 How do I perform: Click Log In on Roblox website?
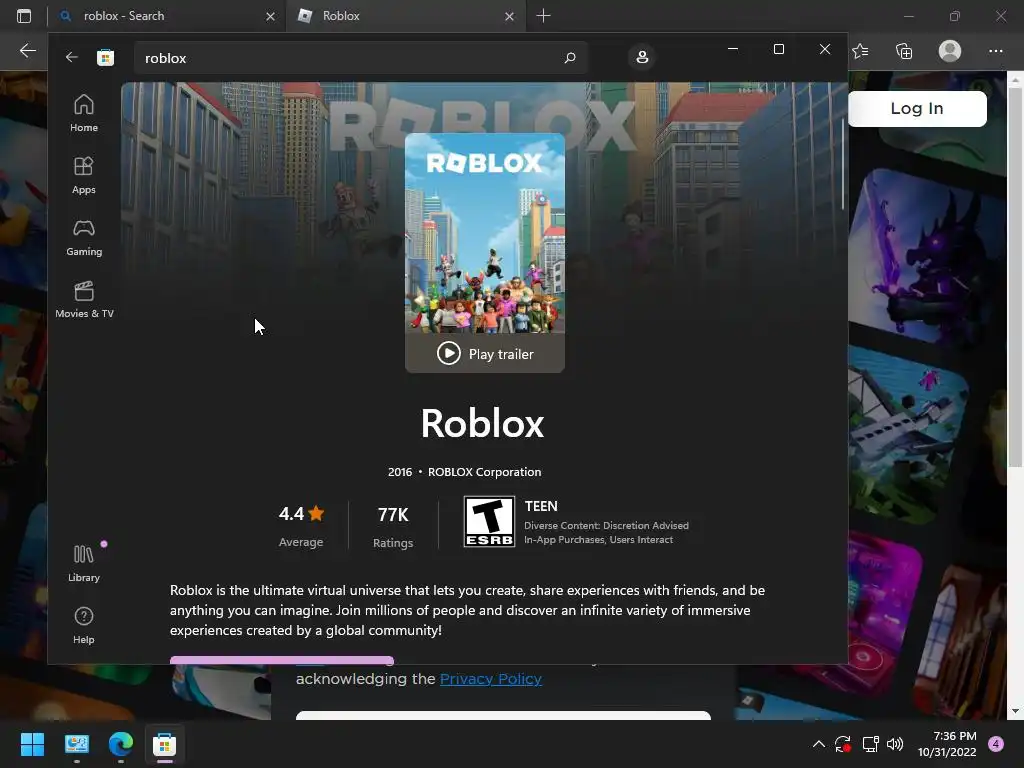coord(917,108)
